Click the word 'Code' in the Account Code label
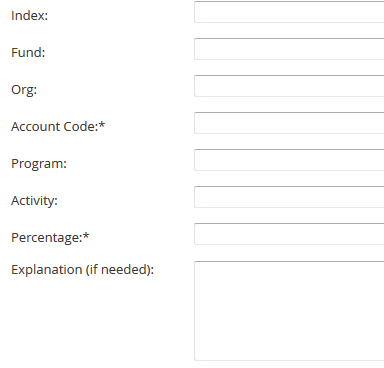The image size is (384, 368). [81, 126]
